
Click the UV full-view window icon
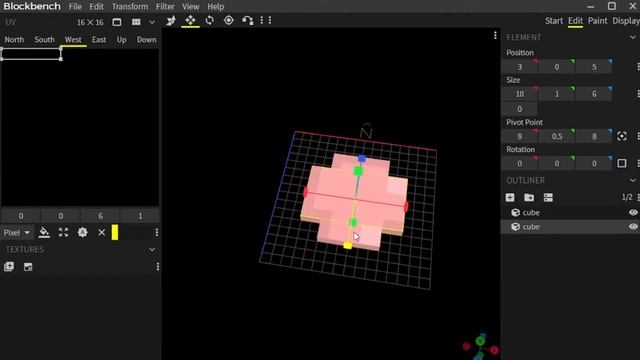click(x=117, y=22)
